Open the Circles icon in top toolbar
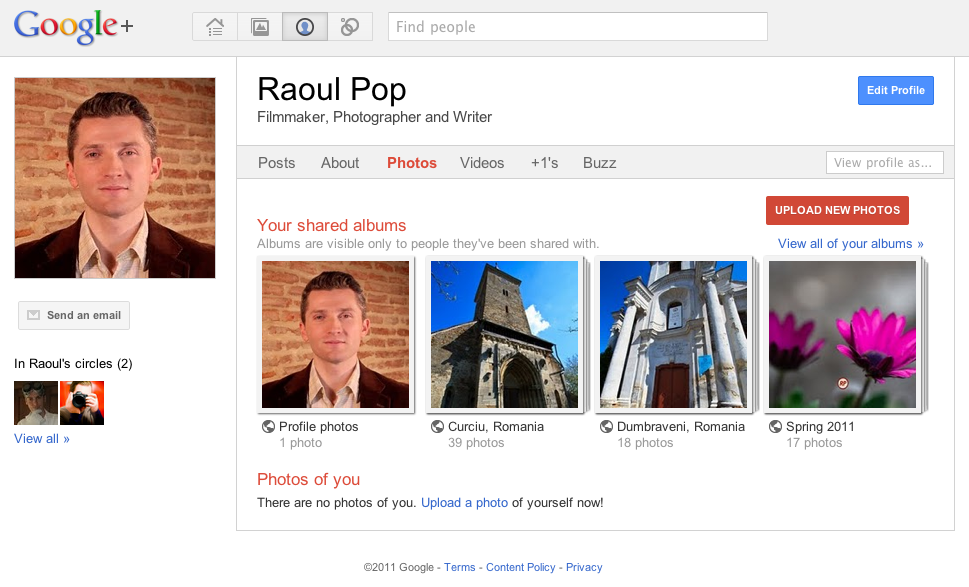 point(350,27)
